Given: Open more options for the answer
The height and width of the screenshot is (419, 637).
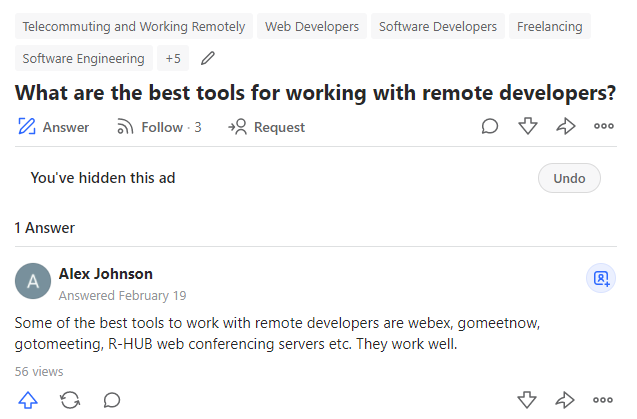Looking at the screenshot, I should (x=603, y=400).
